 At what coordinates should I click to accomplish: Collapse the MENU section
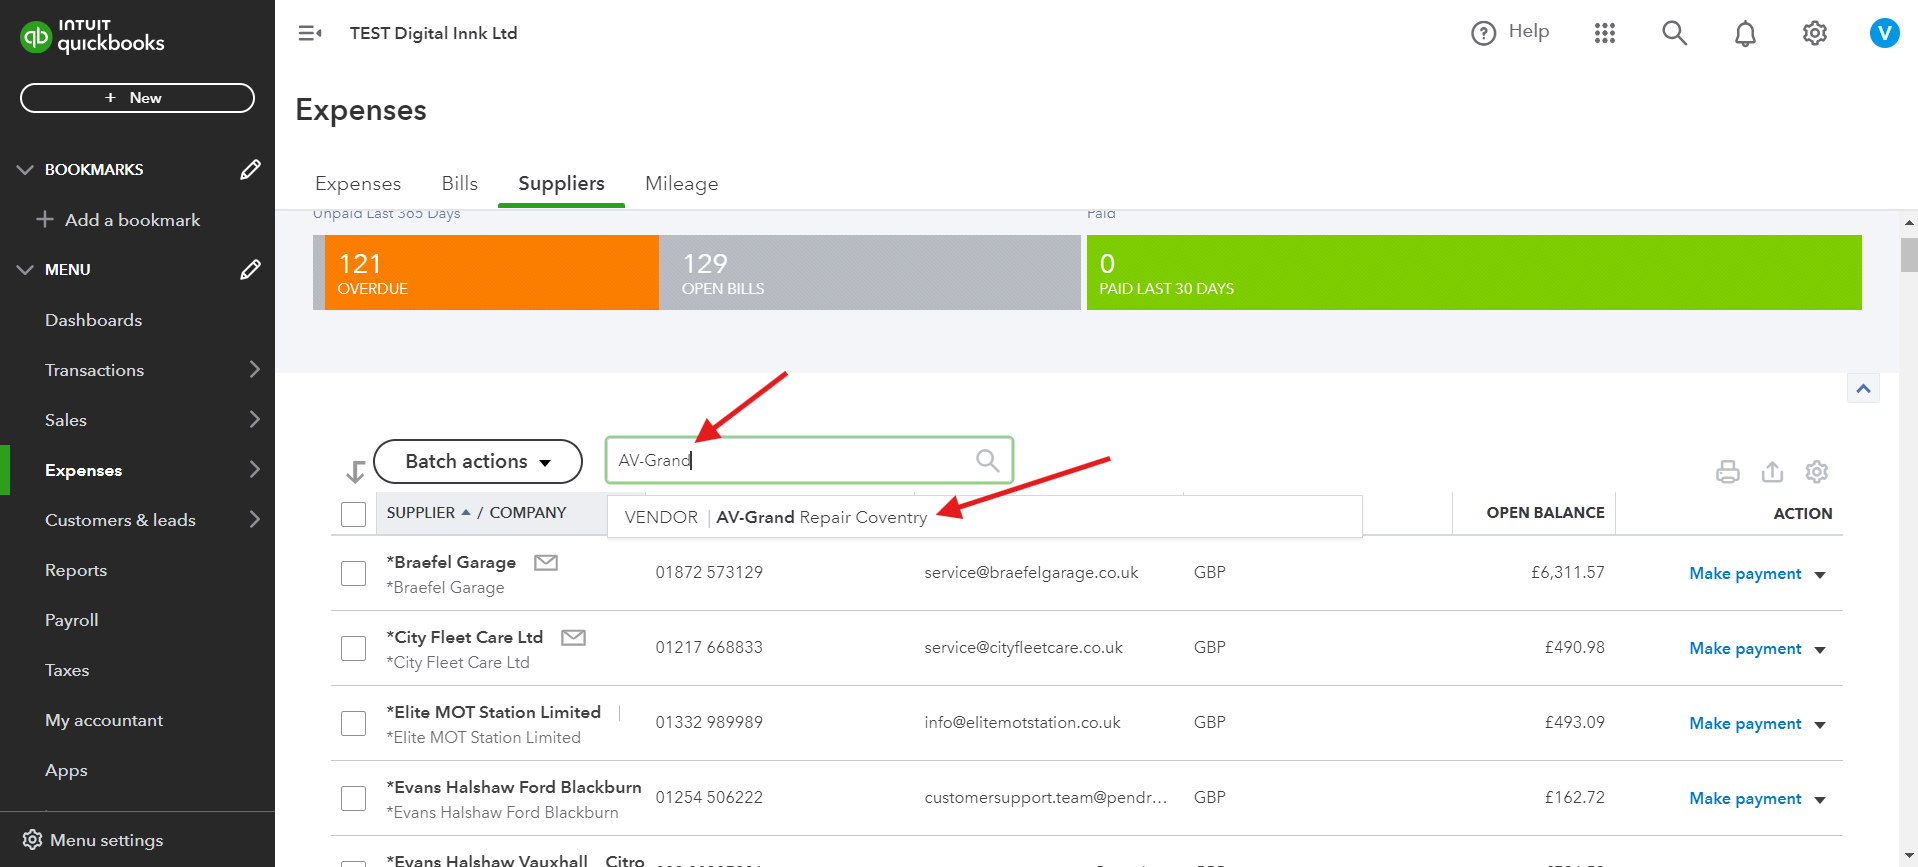click(25, 270)
